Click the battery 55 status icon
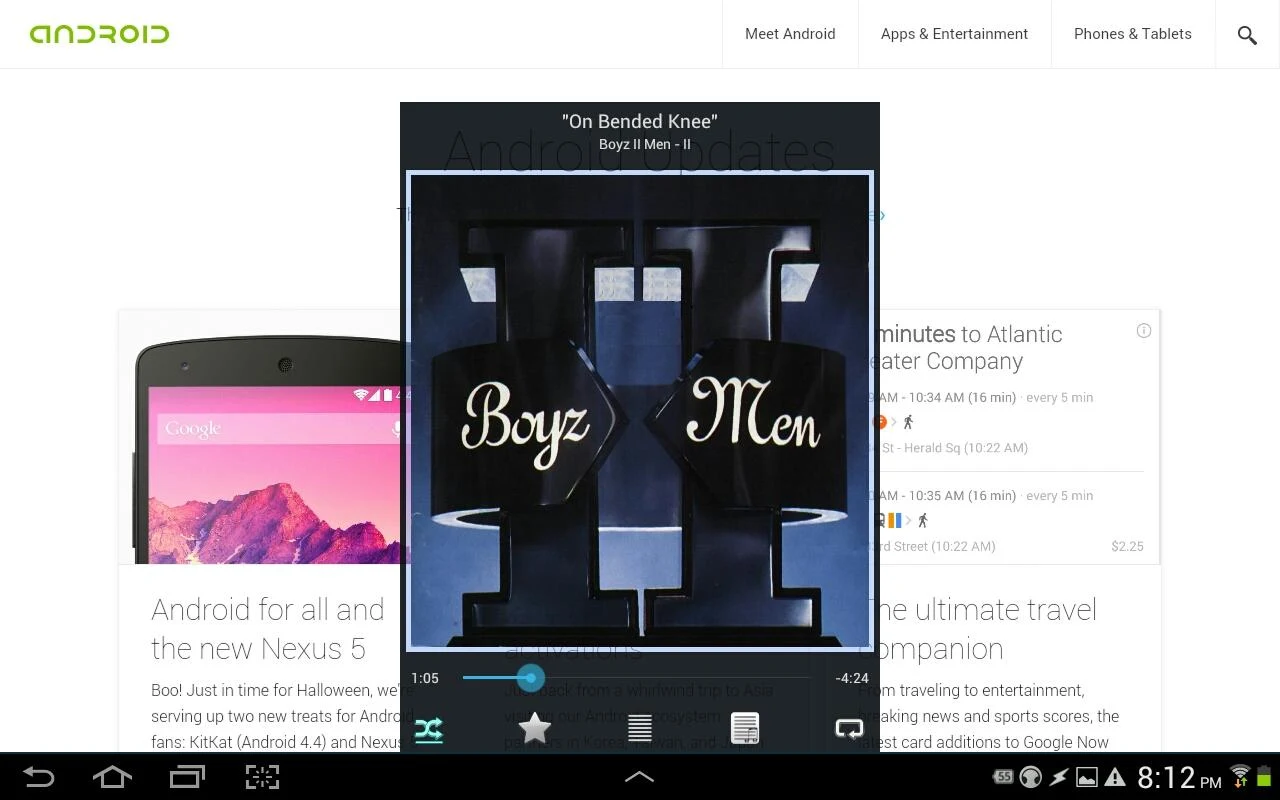 point(1003,777)
